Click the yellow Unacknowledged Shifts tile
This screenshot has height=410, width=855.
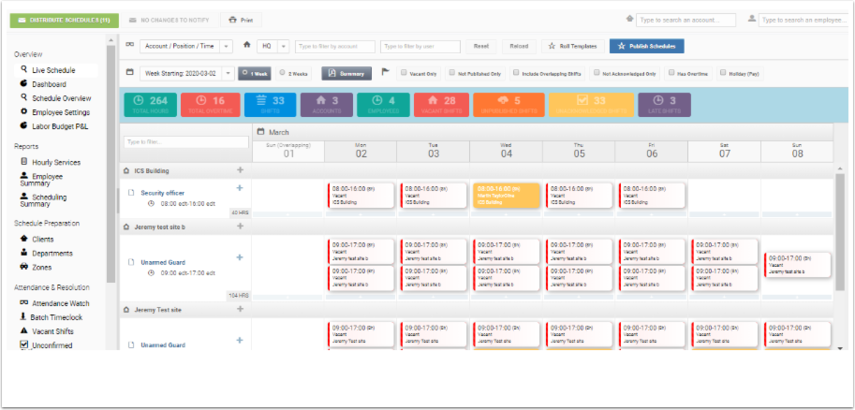[x=591, y=105]
